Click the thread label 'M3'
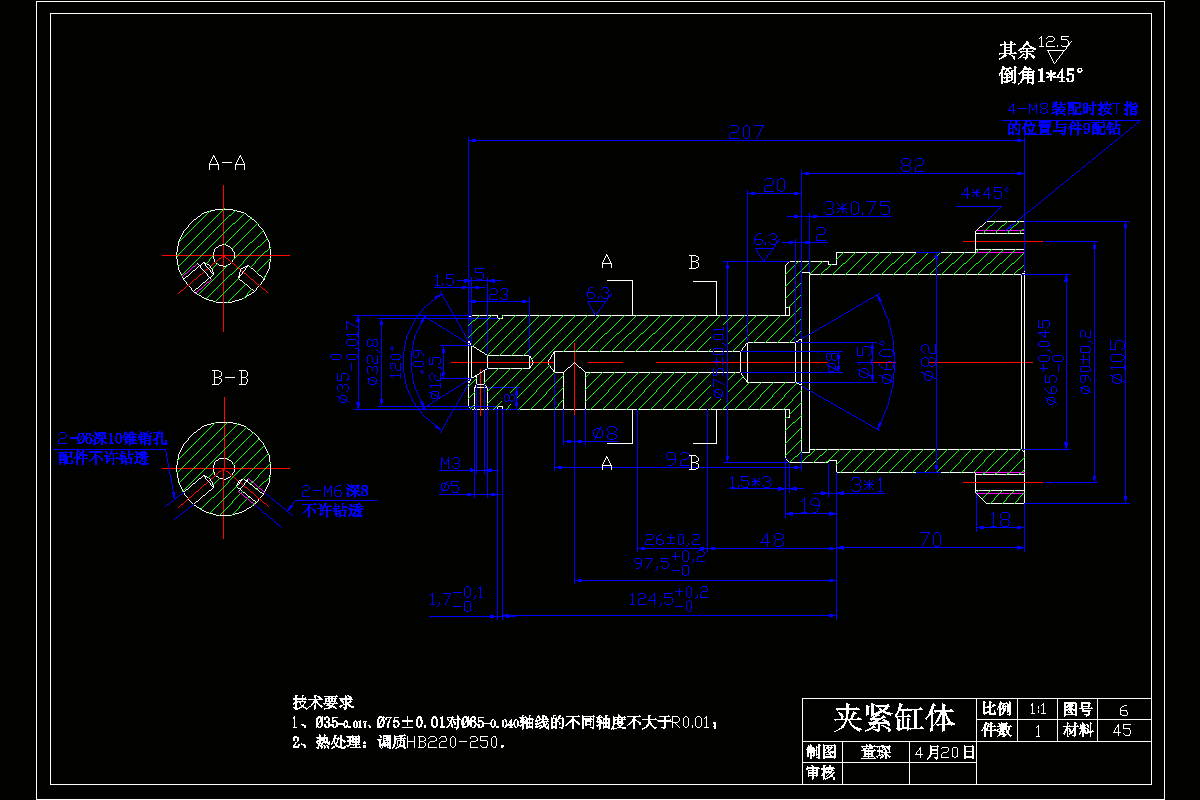The height and width of the screenshot is (800, 1200). pos(452,464)
